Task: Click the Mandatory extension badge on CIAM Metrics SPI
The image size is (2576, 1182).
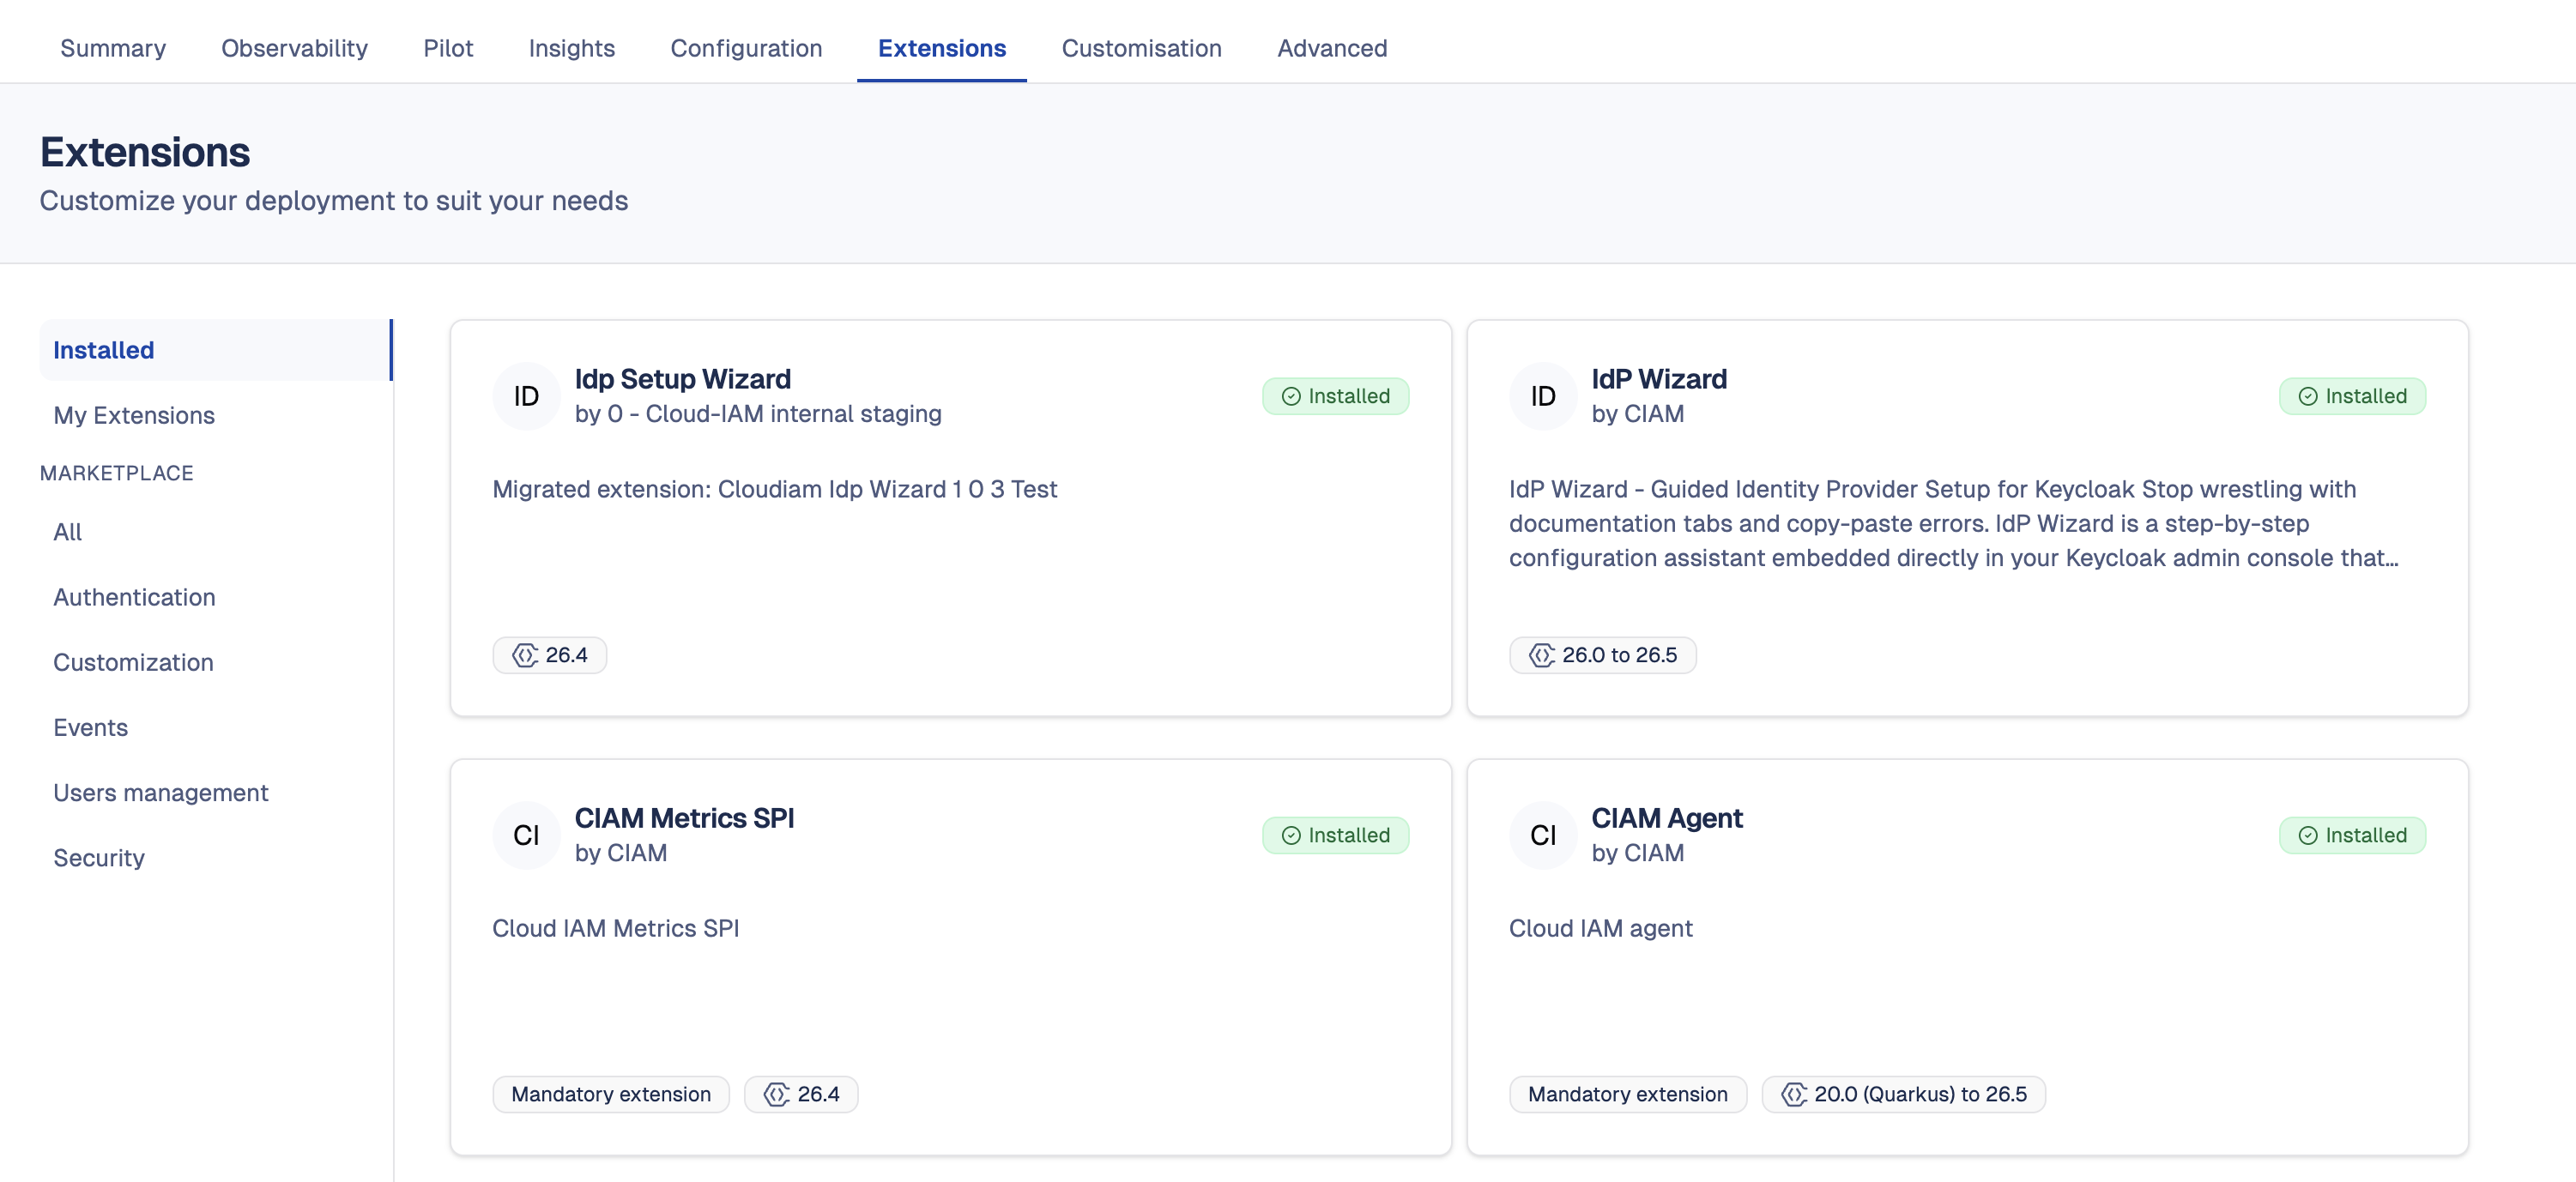Action: pos(611,1093)
